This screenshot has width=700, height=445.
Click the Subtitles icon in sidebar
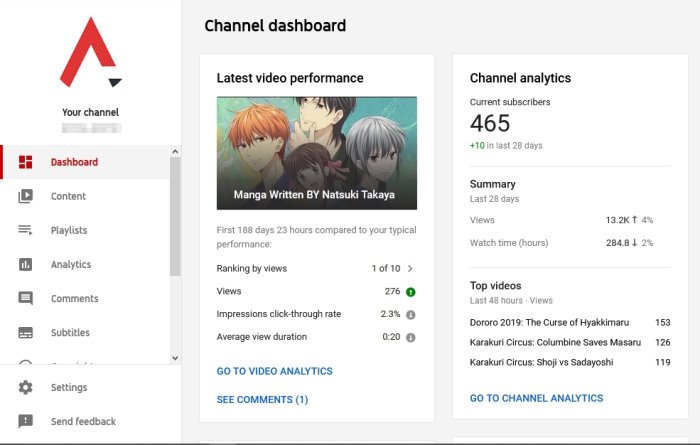(x=25, y=333)
